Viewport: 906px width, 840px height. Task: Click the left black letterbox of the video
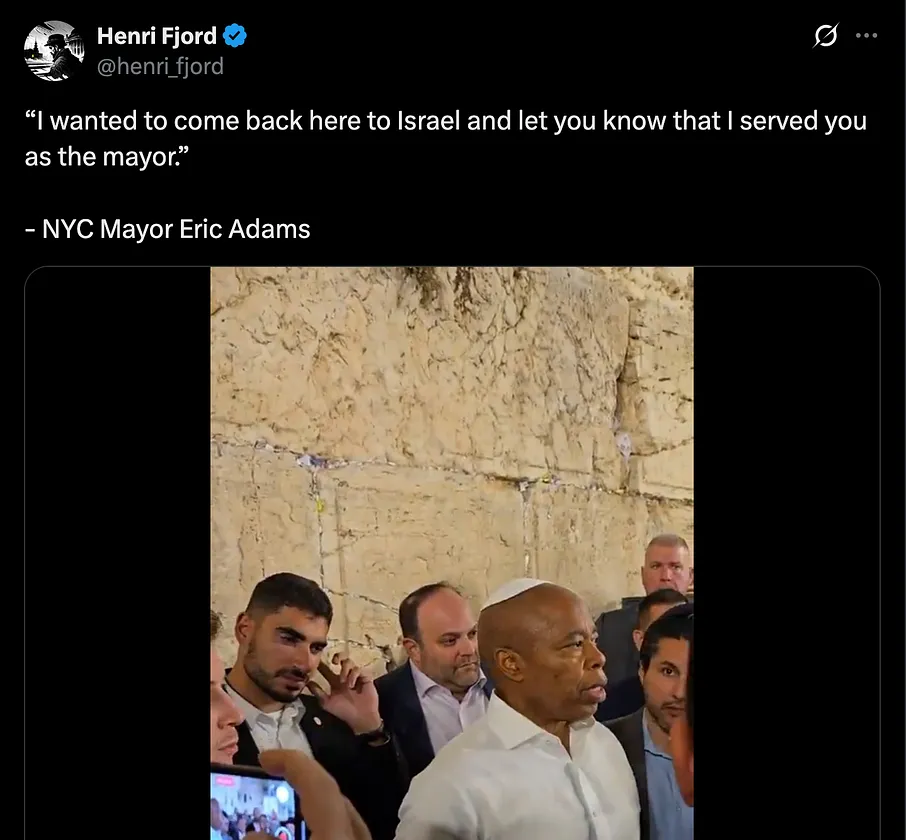click(x=118, y=553)
